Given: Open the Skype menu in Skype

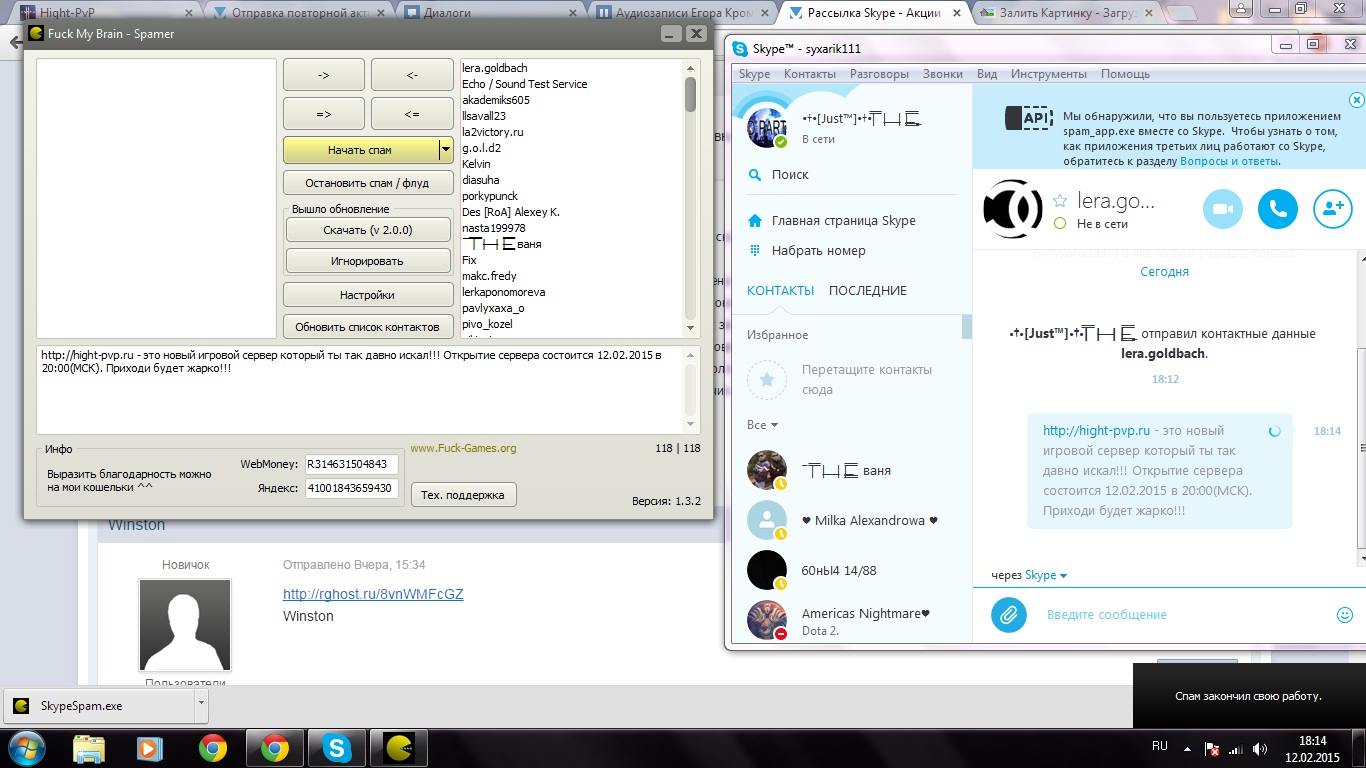Looking at the screenshot, I should point(754,74).
